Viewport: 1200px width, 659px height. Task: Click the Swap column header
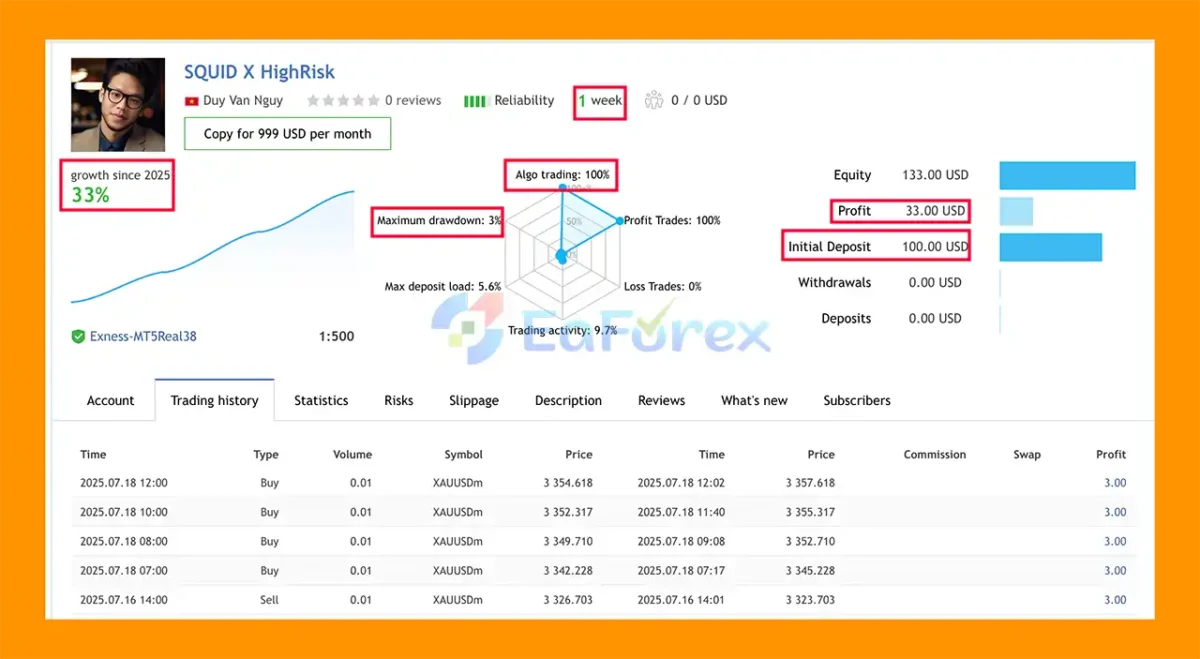[x=1027, y=454]
